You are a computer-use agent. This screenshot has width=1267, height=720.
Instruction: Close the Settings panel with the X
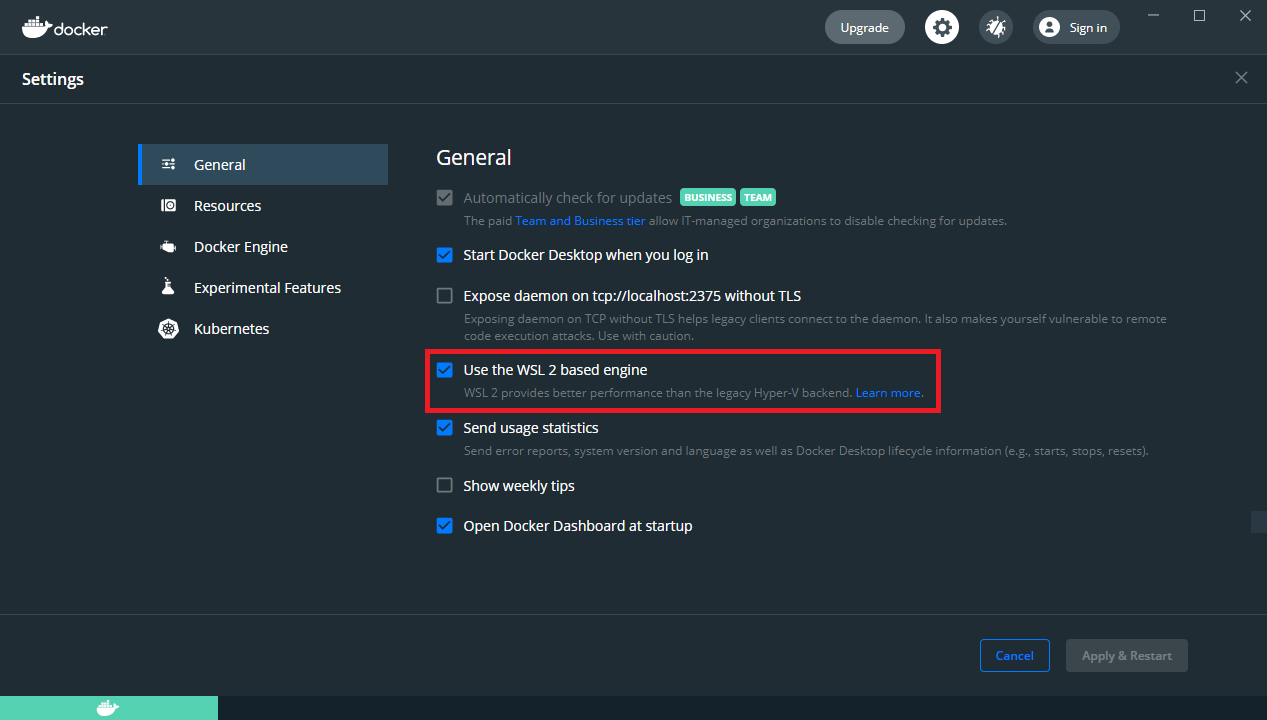pyautogui.click(x=1241, y=77)
